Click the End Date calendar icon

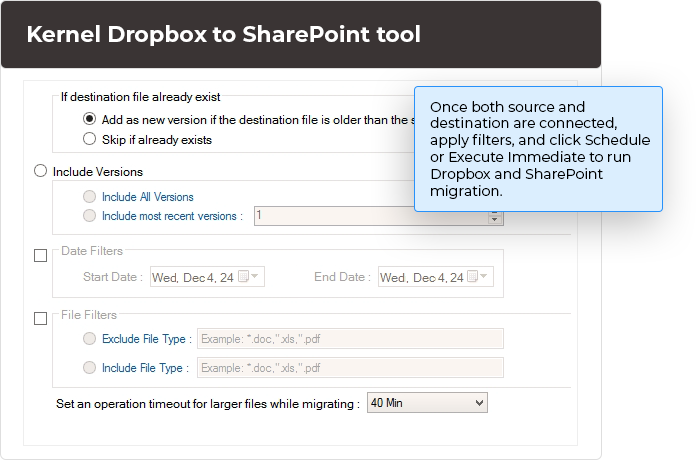(x=472, y=276)
